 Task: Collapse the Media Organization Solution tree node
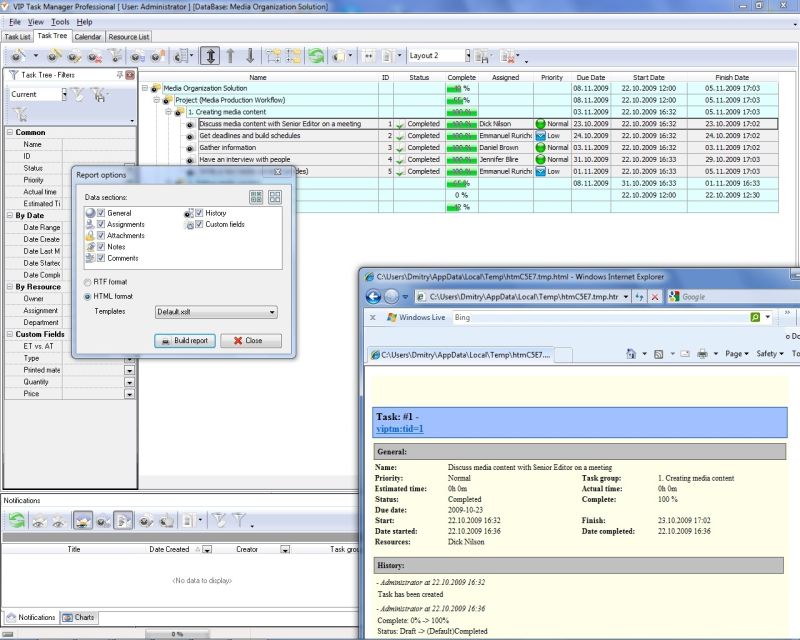pos(147,87)
